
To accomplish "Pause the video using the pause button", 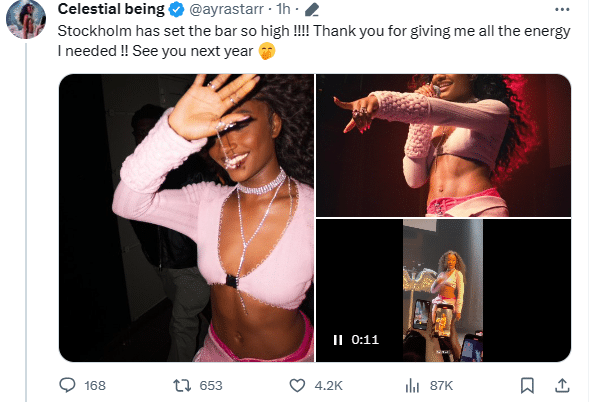I will tap(337, 340).
